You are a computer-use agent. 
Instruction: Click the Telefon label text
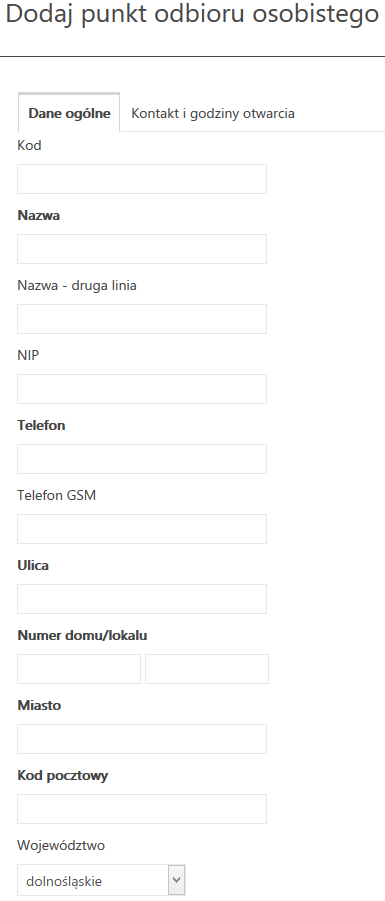click(x=41, y=426)
